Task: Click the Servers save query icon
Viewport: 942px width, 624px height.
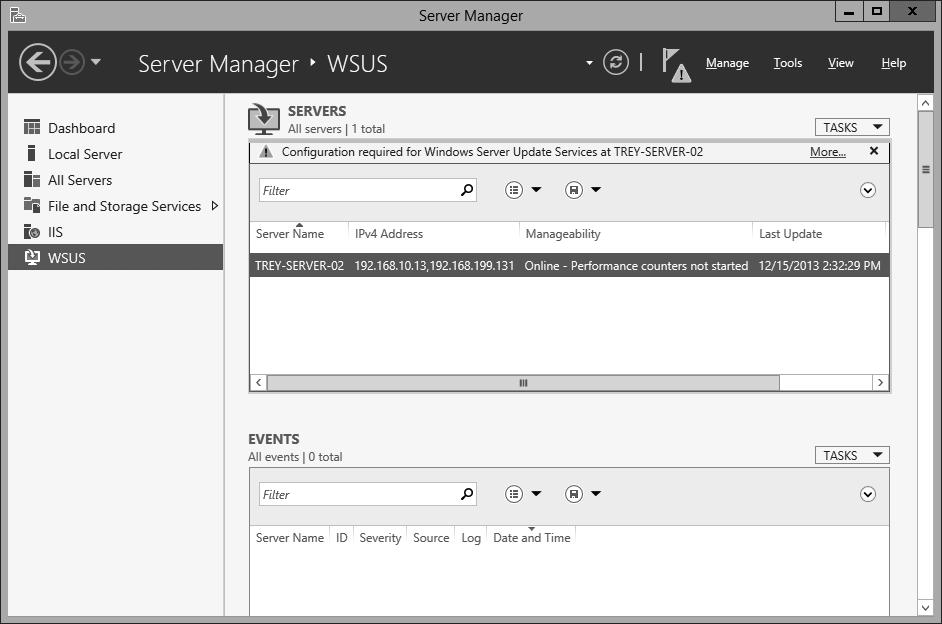Action: tap(574, 190)
